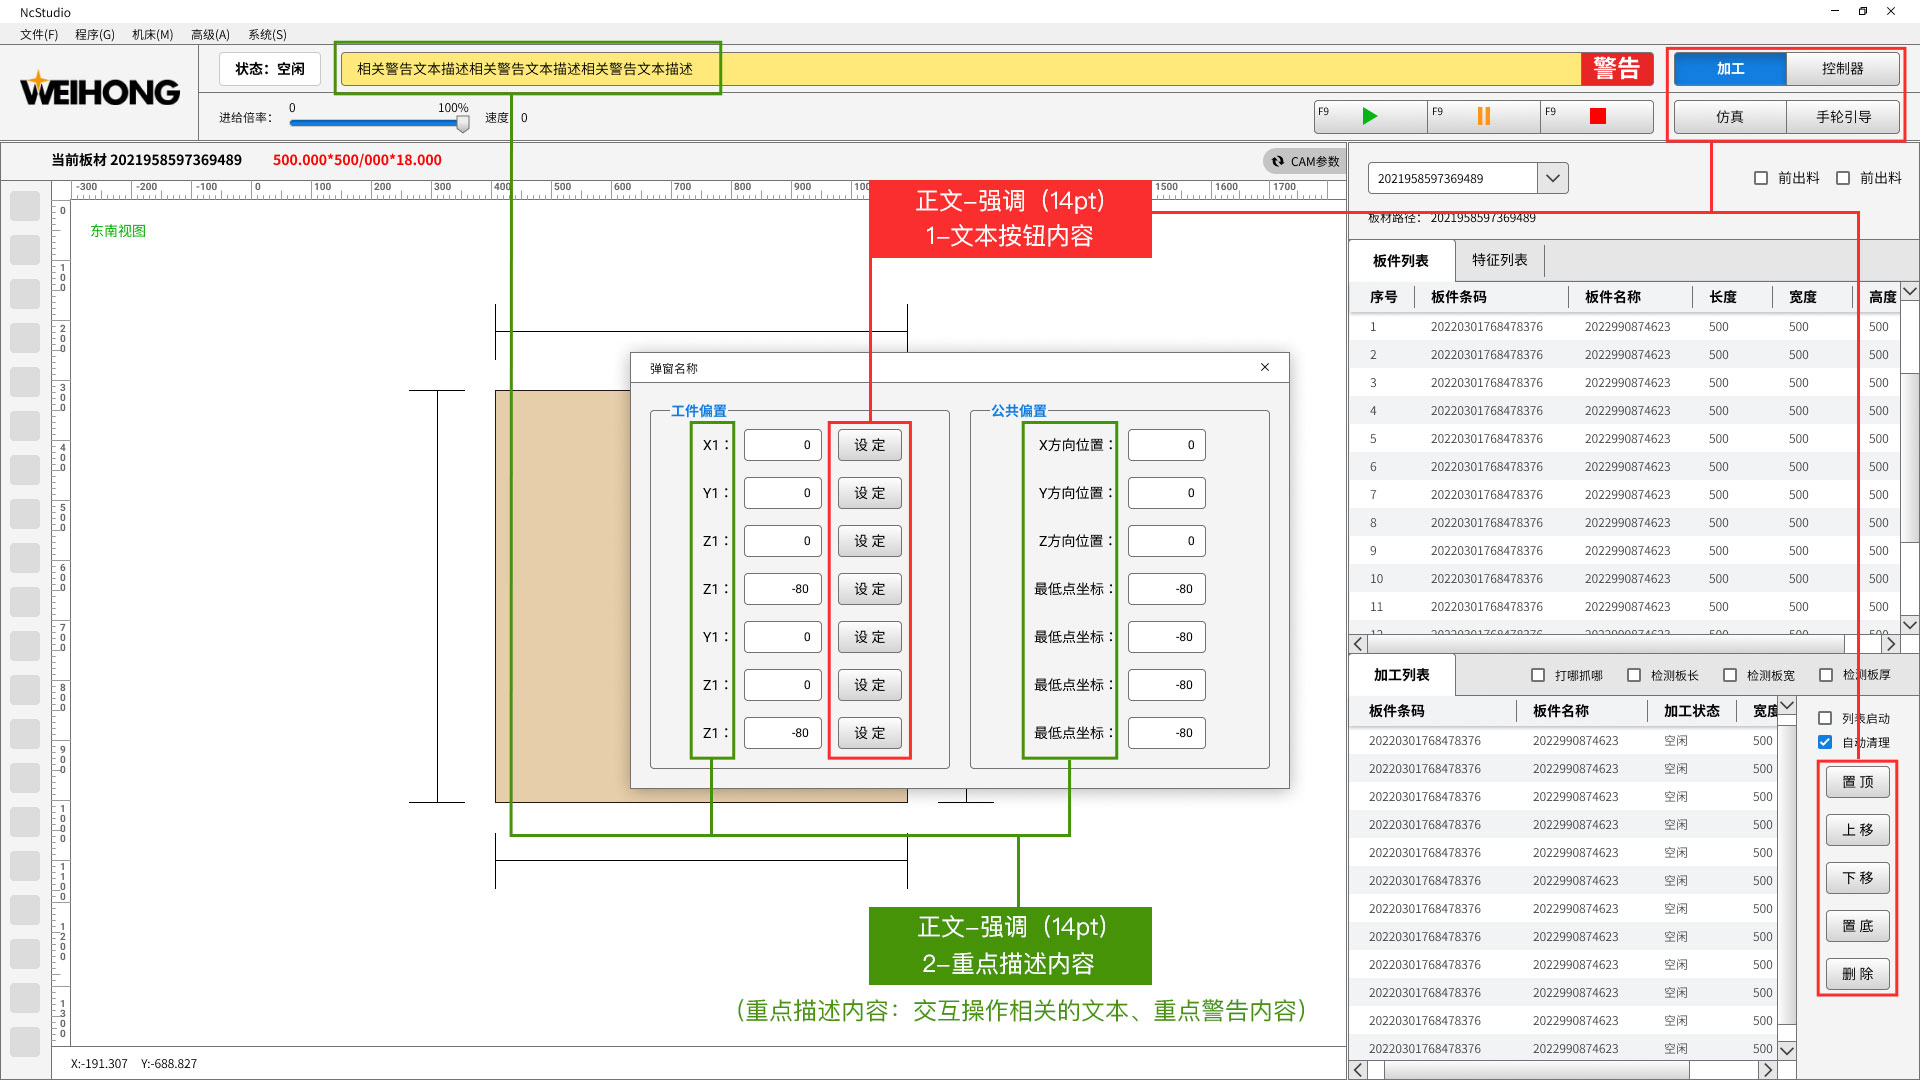Open CAM参数 settings
Image resolution: width=1920 pixels, height=1080 pixels.
pyautogui.click(x=1304, y=161)
